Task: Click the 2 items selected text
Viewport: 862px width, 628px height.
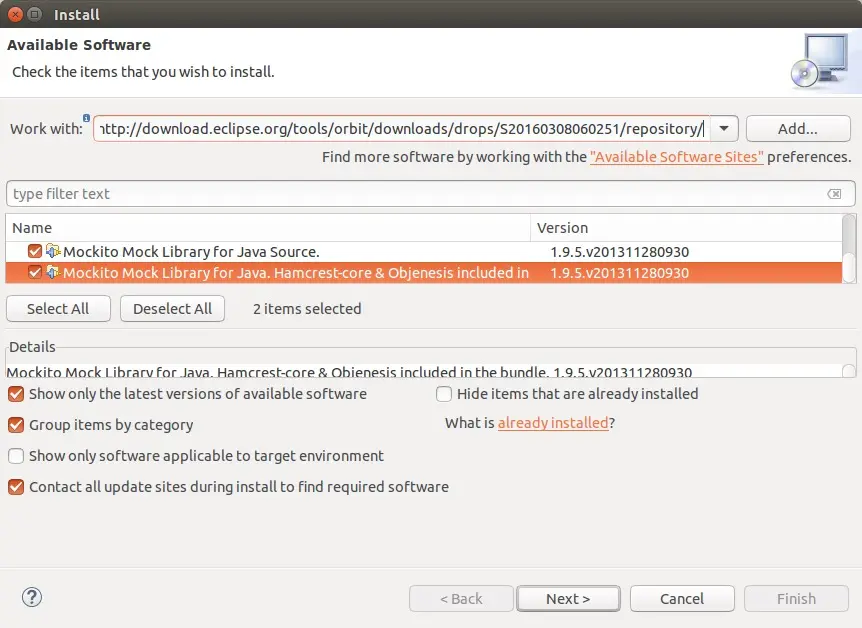Action: (307, 309)
